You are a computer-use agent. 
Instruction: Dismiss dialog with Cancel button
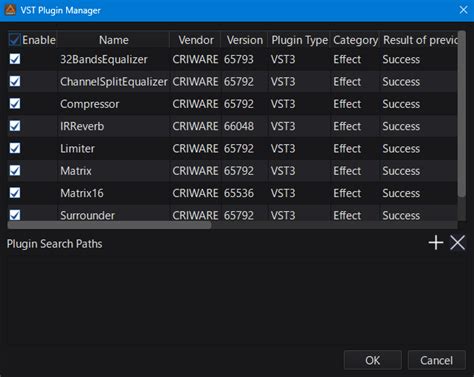tap(436, 360)
